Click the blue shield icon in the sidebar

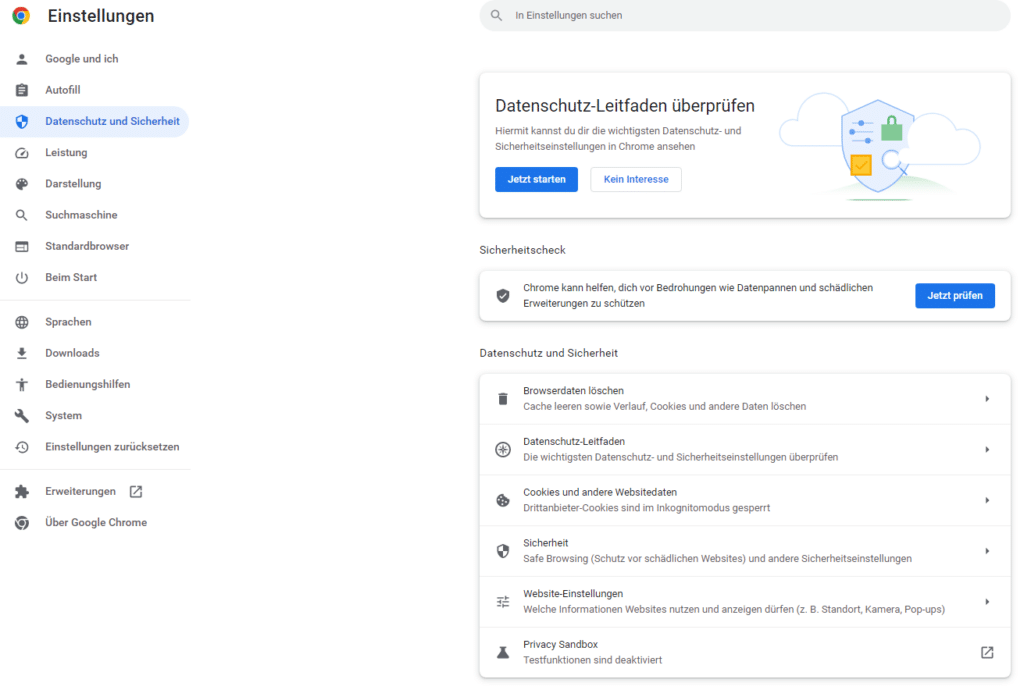pyautogui.click(x=22, y=121)
